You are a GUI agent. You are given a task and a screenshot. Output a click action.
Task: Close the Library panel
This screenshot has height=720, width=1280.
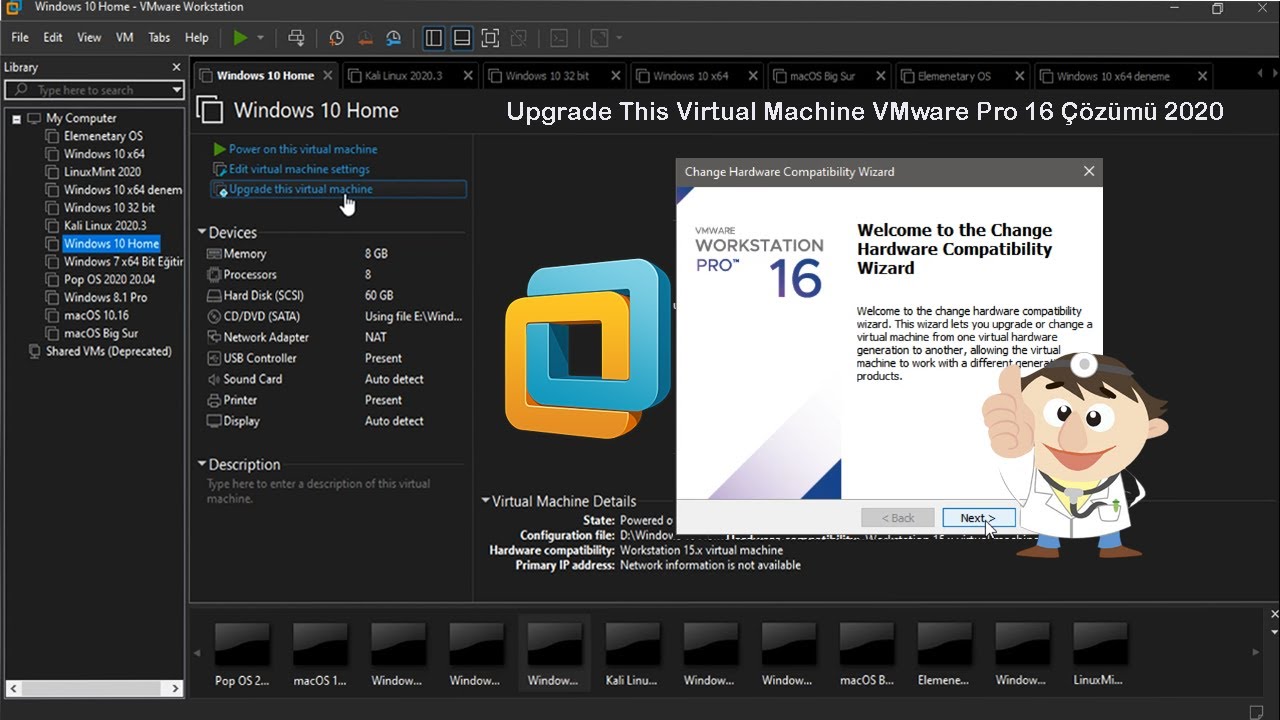[x=176, y=67]
